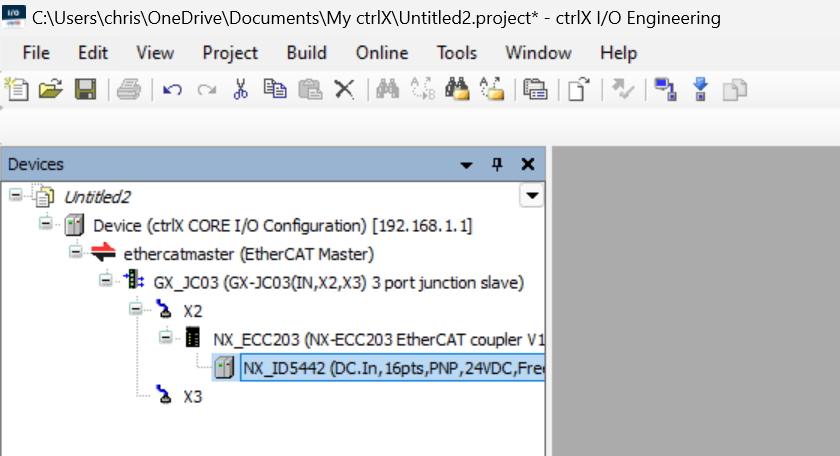
Task: Click the Redo toolbar icon
Action: (x=206, y=89)
